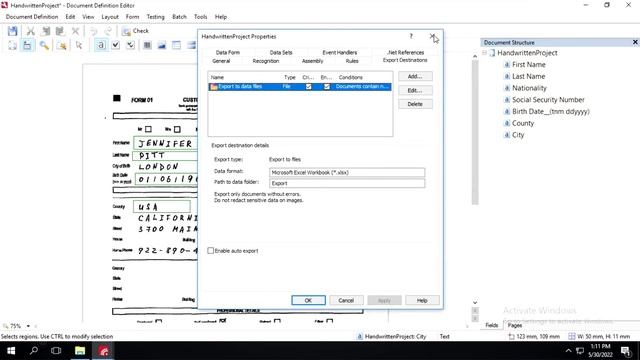640x360 pixels.
Task: Open the Windows Start menu
Action: coord(11,351)
